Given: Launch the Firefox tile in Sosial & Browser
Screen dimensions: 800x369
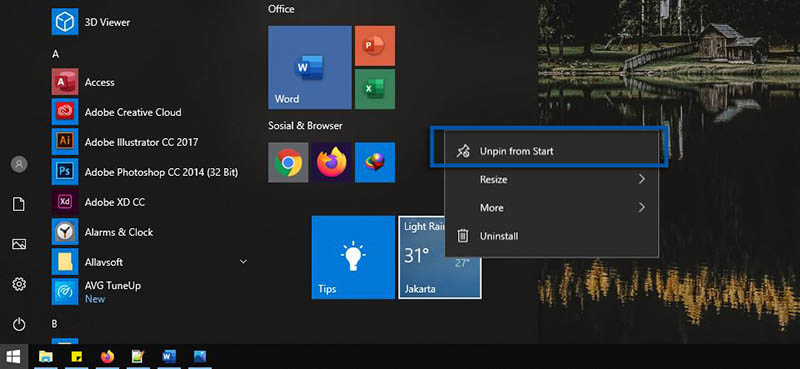Looking at the screenshot, I should (332, 162).
